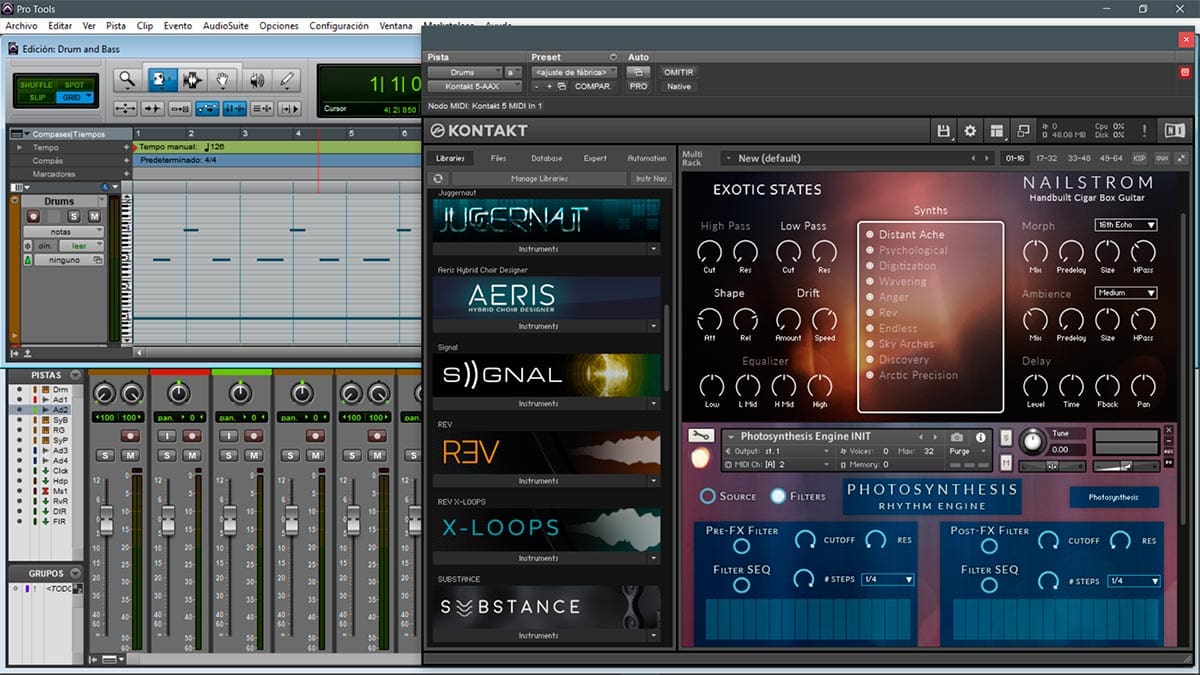This screenshot has height=675, width=1200.
Task: Click previous multi arrow next to New (default)
Action: coord(973,158)
